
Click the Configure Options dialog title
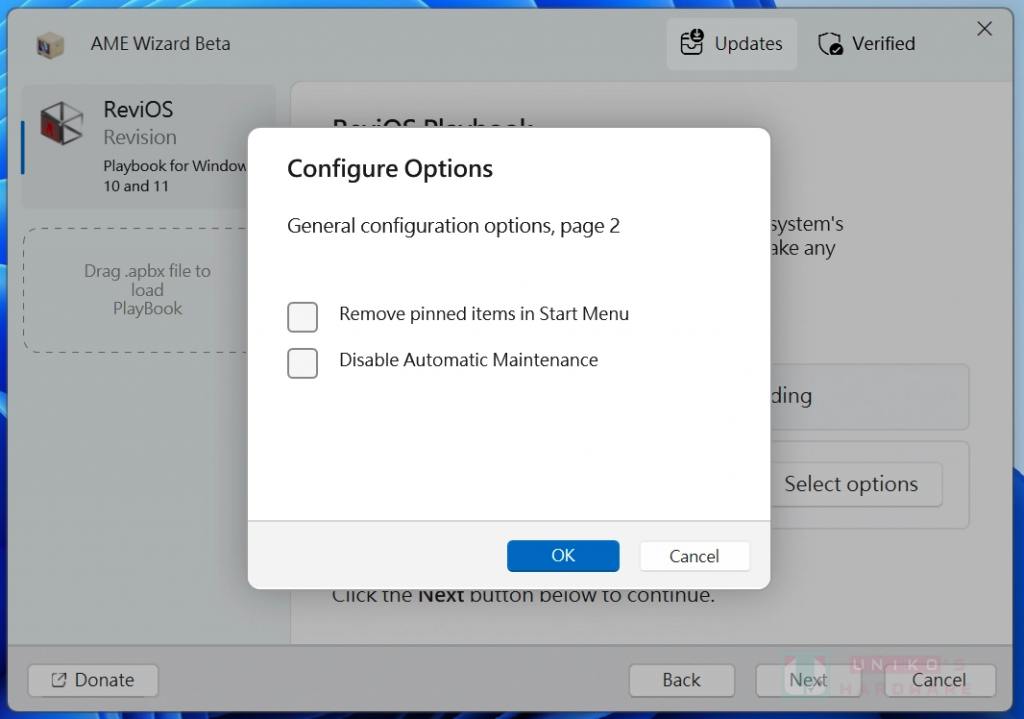(x=390, y=168)
